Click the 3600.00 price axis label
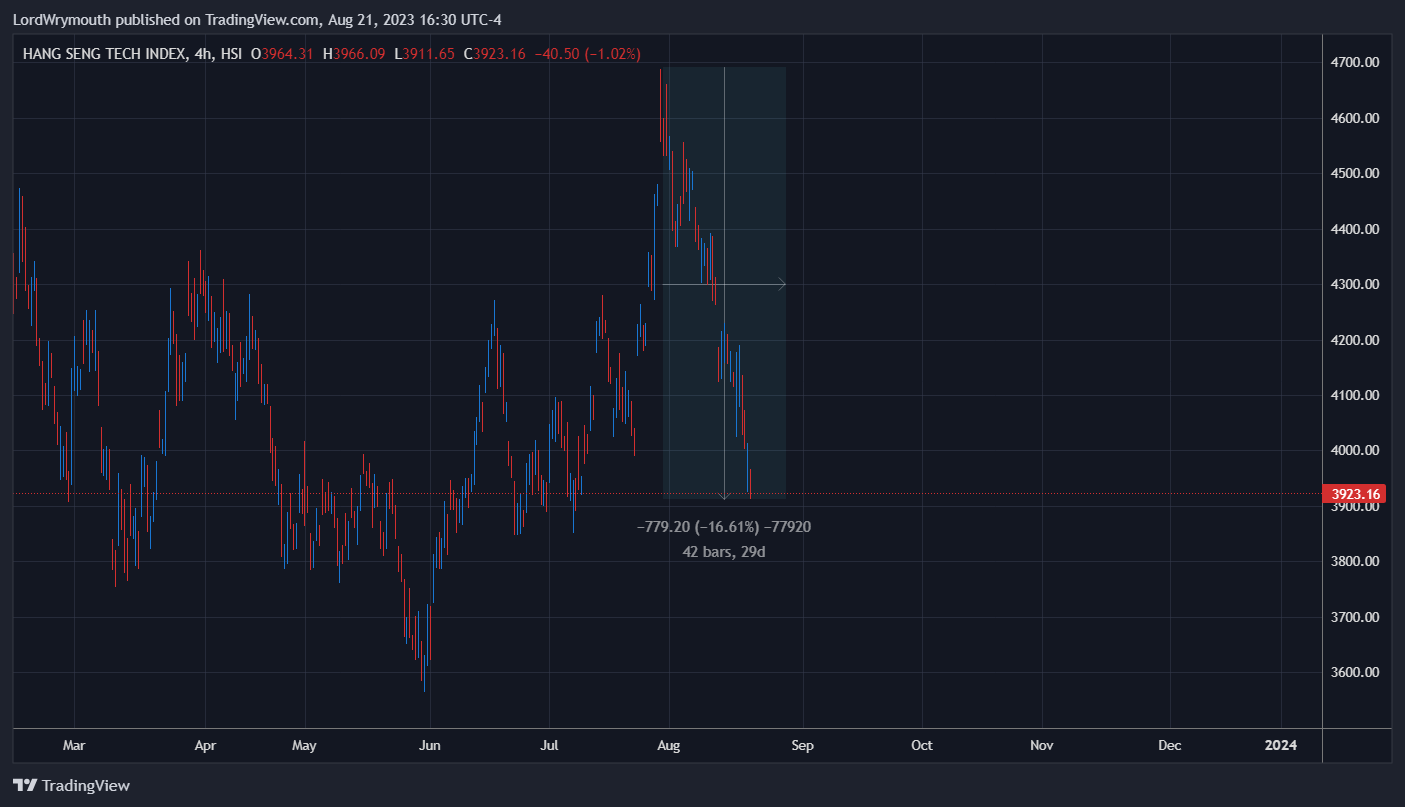Image resolution: width=1405 pixels, height=807 pixels. click(1356, 673)
